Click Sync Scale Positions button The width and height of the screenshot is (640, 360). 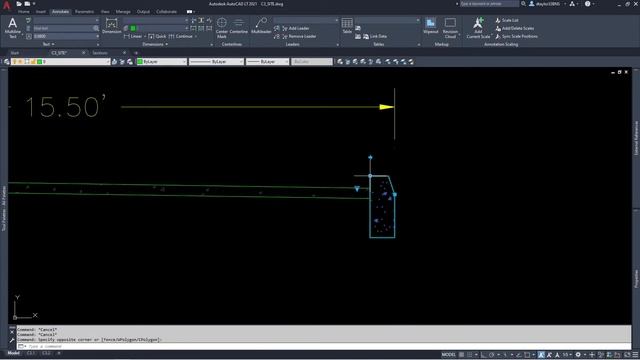(x=516, y=36)
